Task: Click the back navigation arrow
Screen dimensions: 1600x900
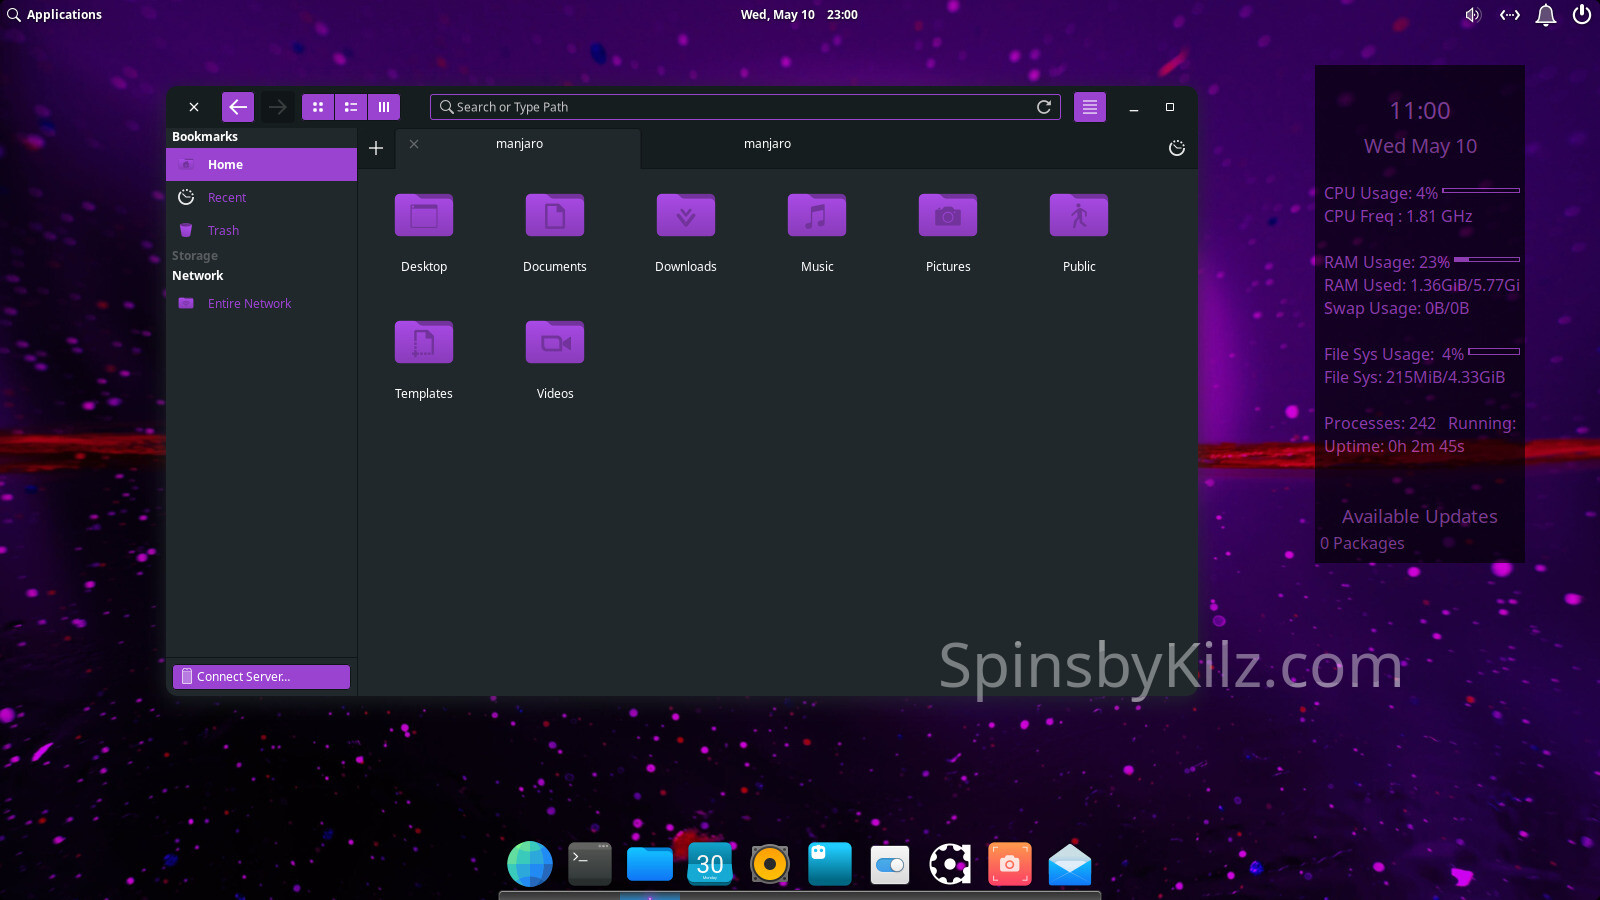Action: [238, 107]
